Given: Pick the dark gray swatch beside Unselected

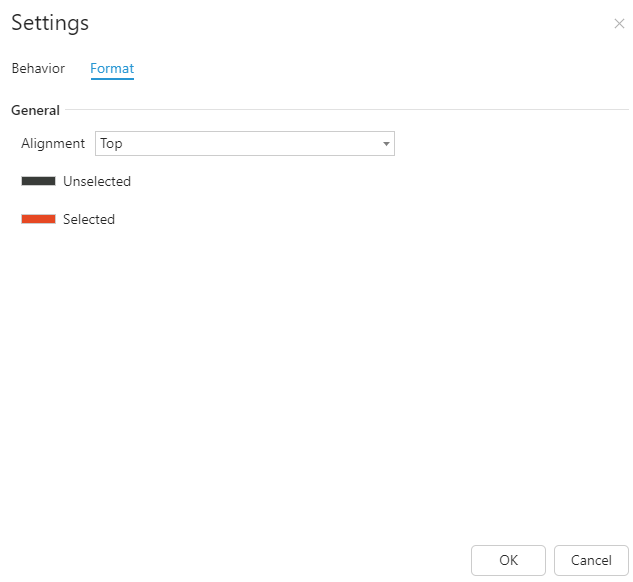Looking at the screenshot, I should [38, 181].
